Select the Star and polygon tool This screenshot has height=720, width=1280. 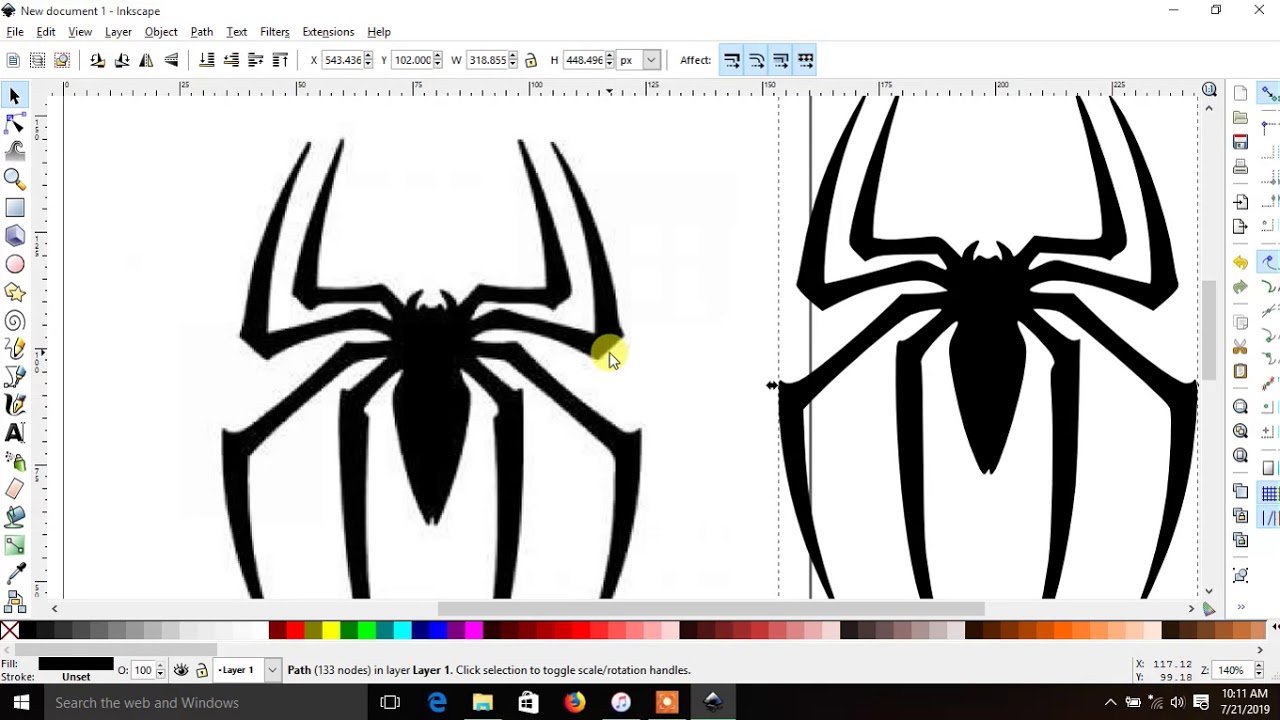tap(15, 292)
